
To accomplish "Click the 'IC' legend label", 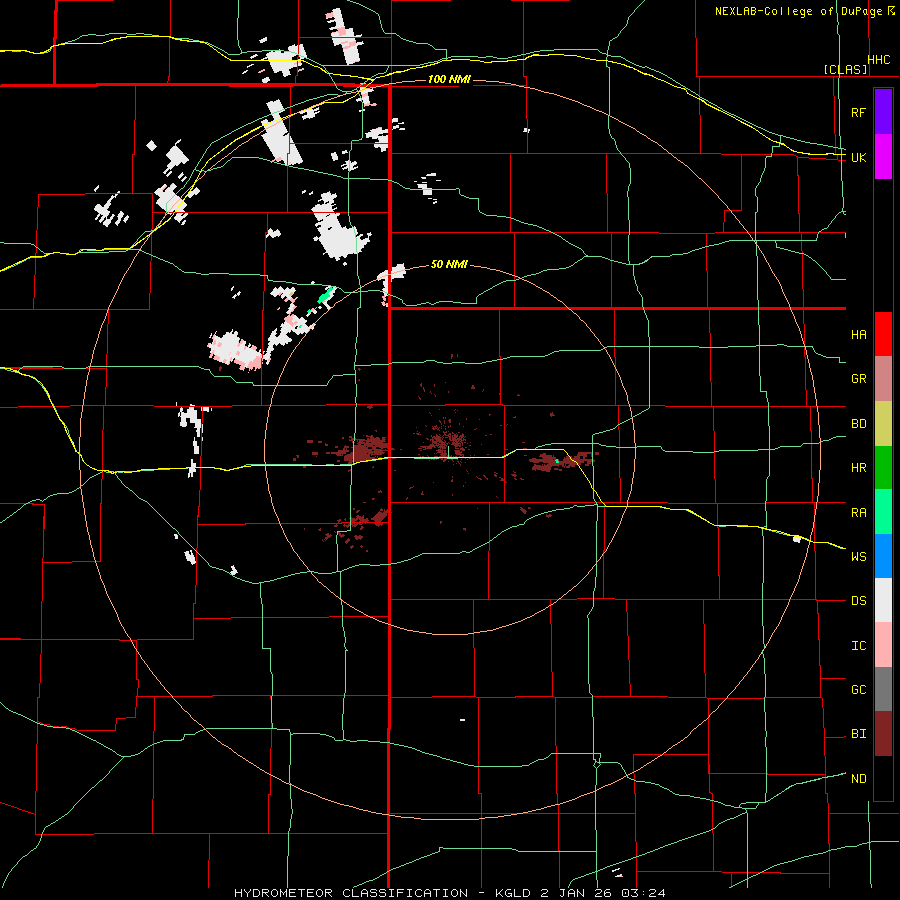I will pyautogui.click(x=858, y=646).
